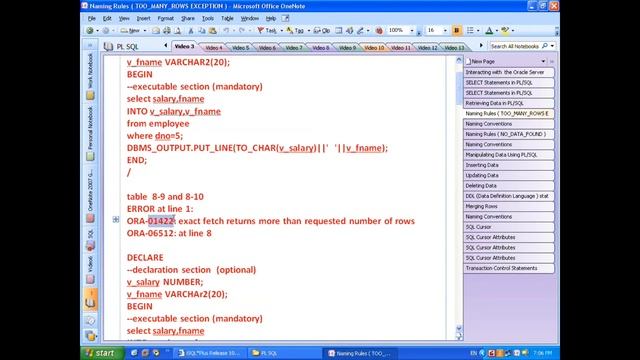The image size is (640, 360).
Task: Click the Undo arrow icon
Action: pos(226,31)
